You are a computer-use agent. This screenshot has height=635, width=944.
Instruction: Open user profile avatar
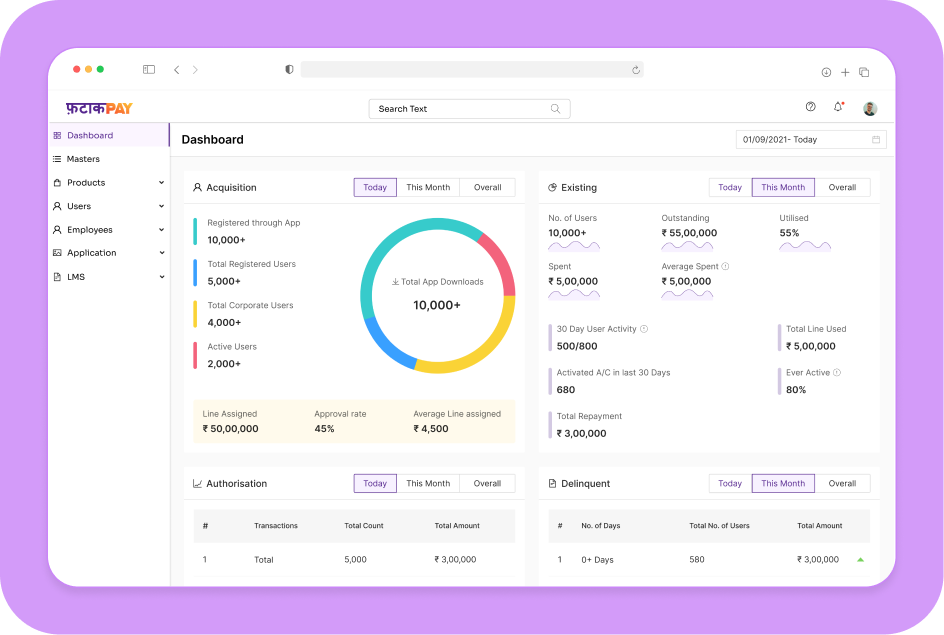[x=869, y=109]
